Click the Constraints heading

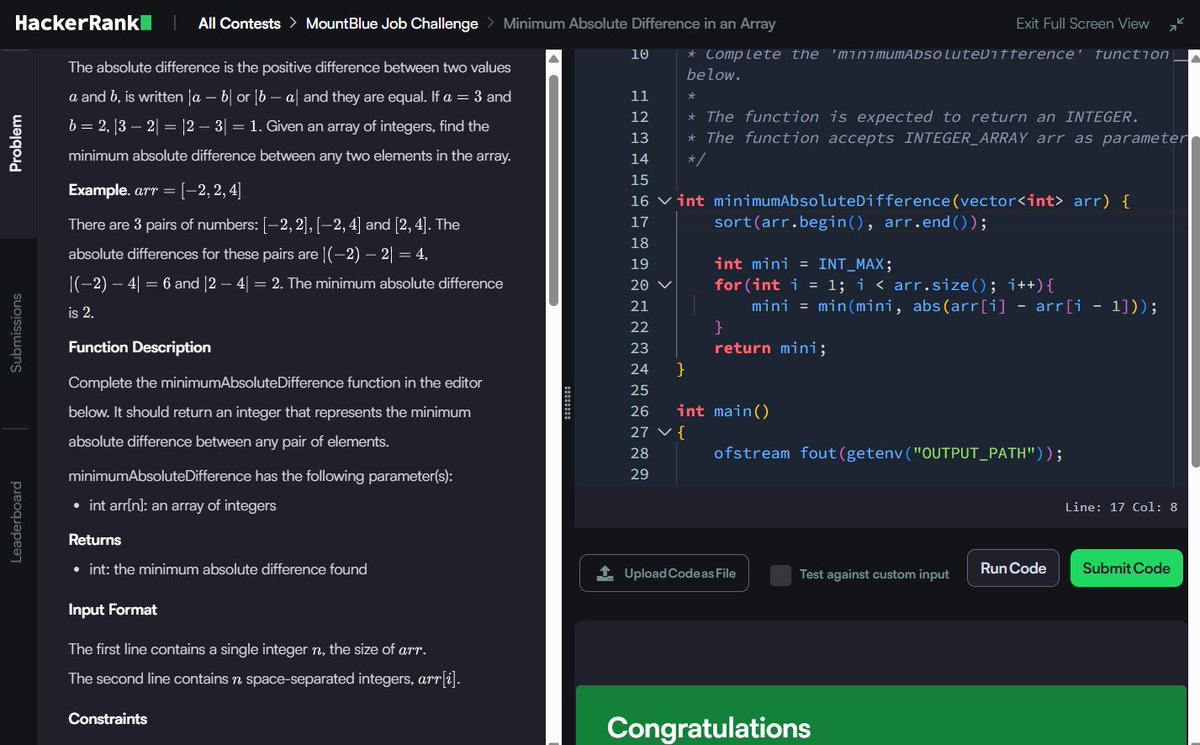[x=107, y=719]
